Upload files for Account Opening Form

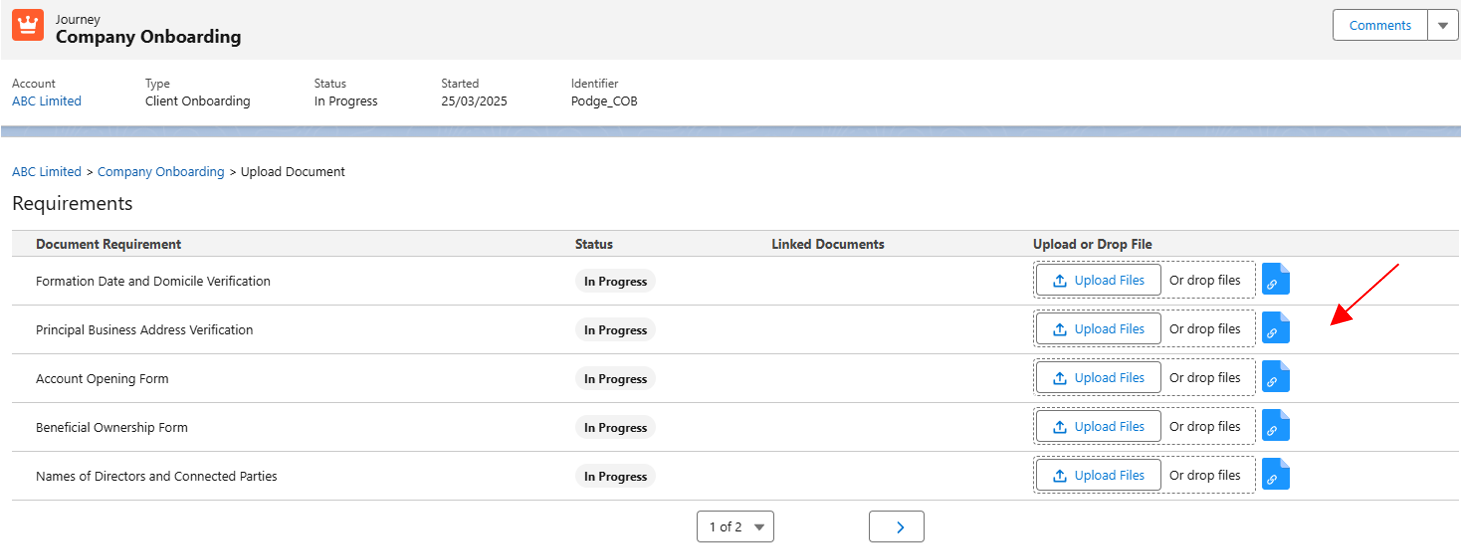(x=1098, y=378)
